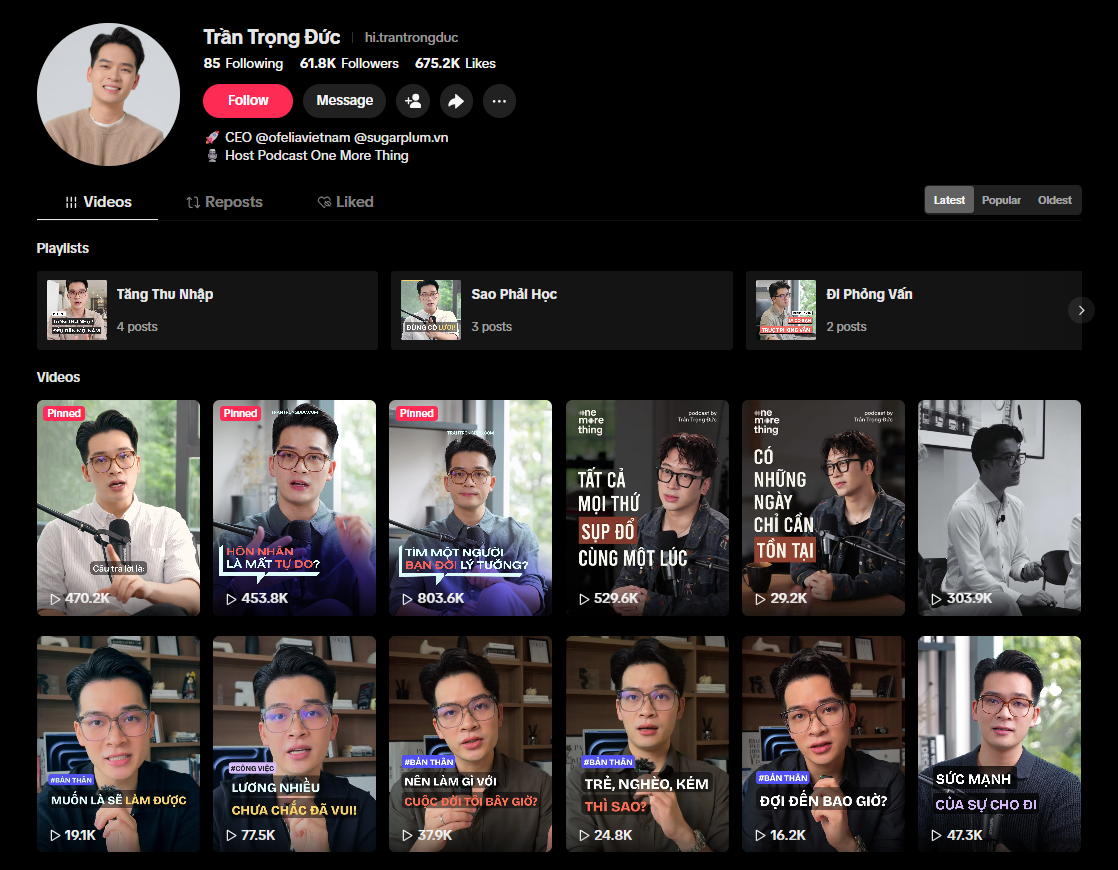Click the share arrow icon
1118x870 pixels.
tap(456, 101)
